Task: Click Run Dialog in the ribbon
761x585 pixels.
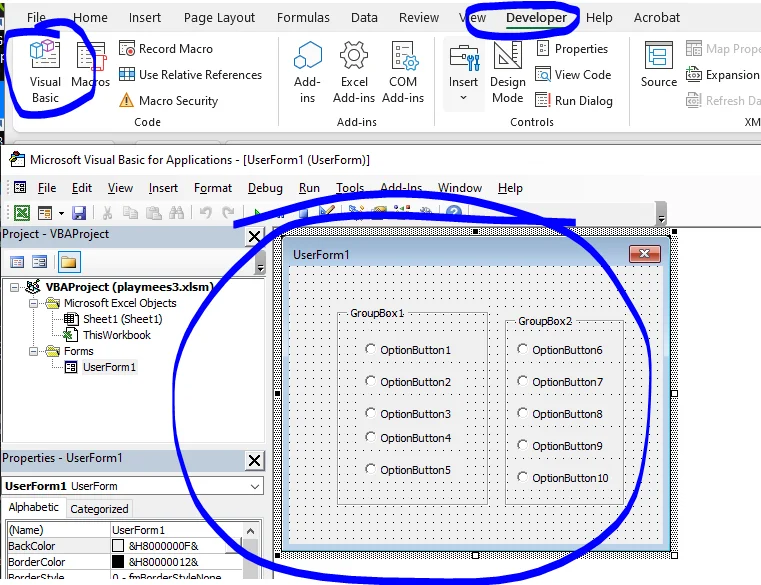Action: tap(574, 100)
